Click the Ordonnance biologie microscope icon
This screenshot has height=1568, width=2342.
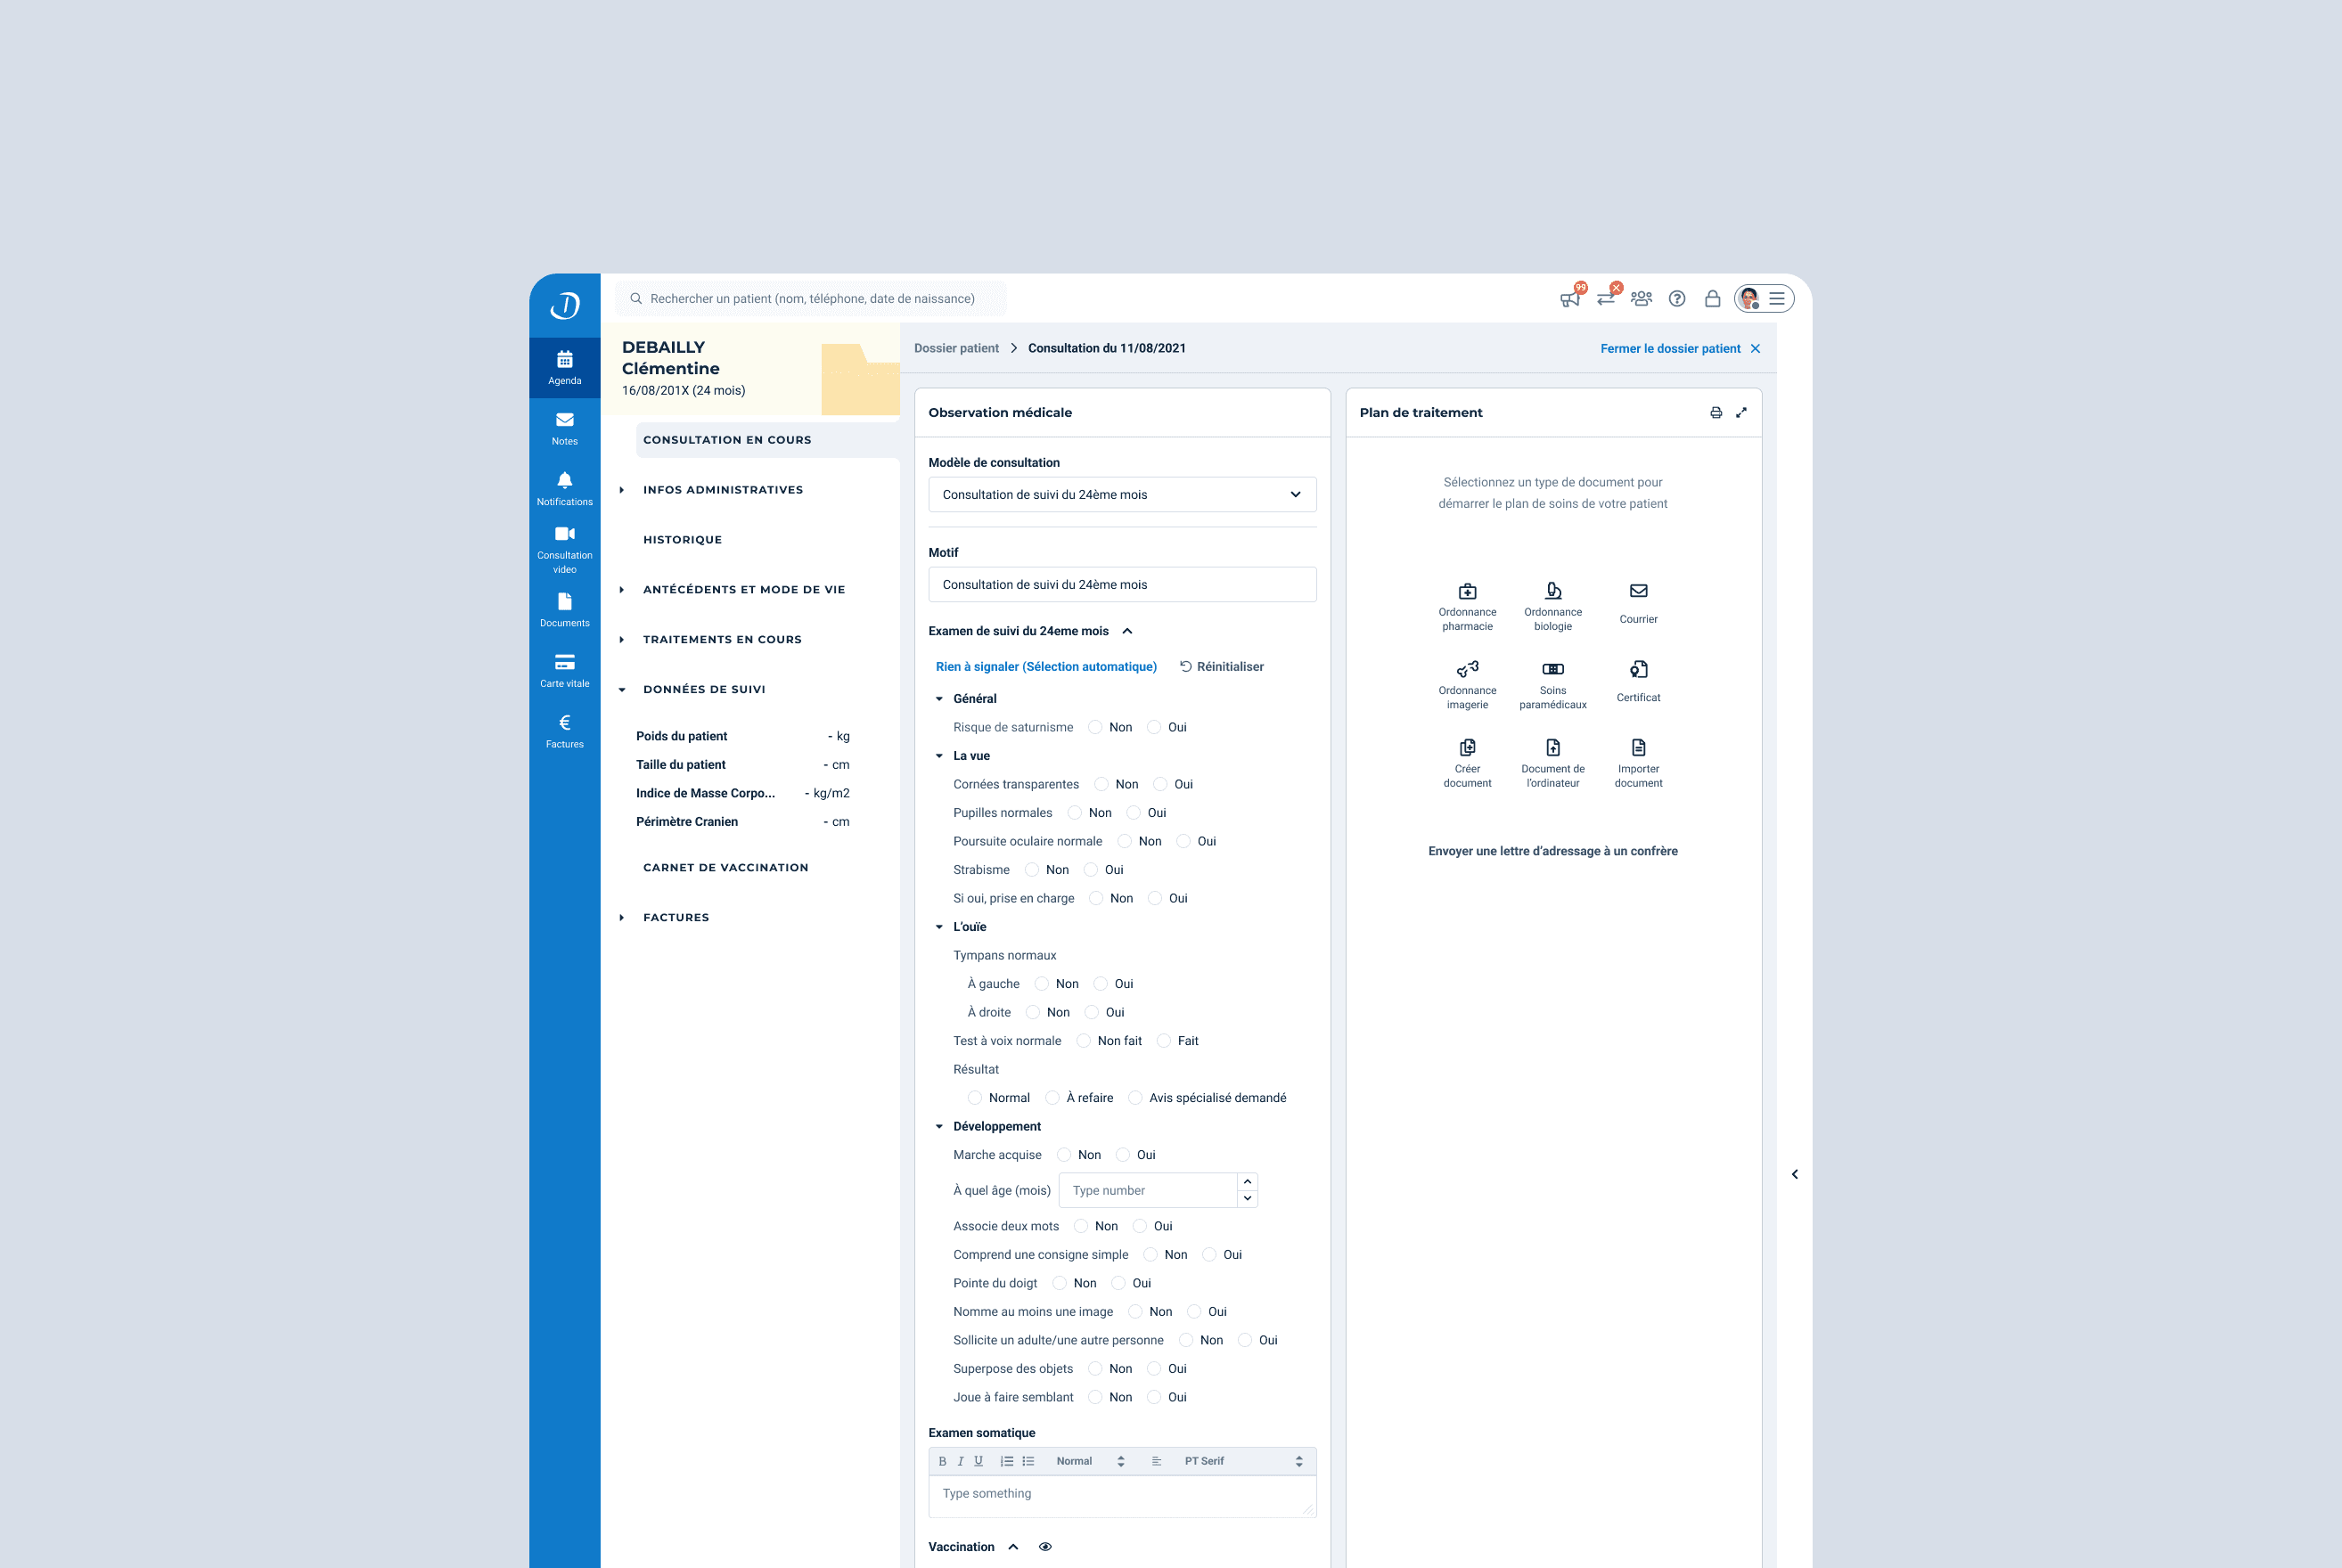coord(1552,592)
